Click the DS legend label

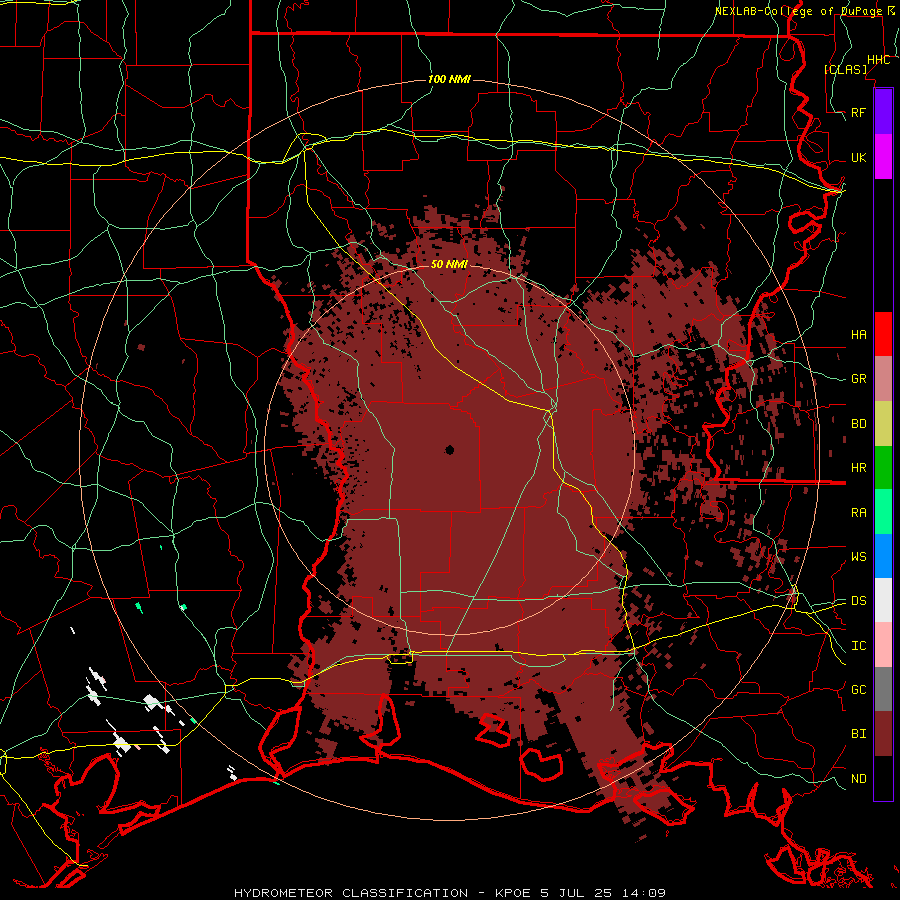(859, 601)
